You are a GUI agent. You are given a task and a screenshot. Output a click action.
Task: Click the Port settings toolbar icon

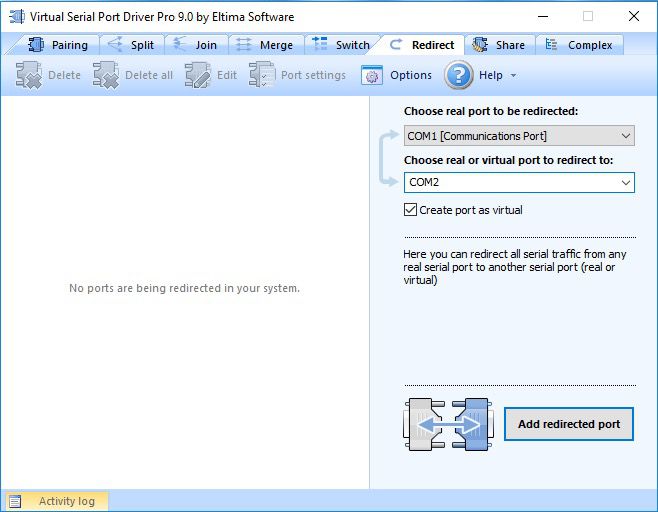(x=262, y=75)
